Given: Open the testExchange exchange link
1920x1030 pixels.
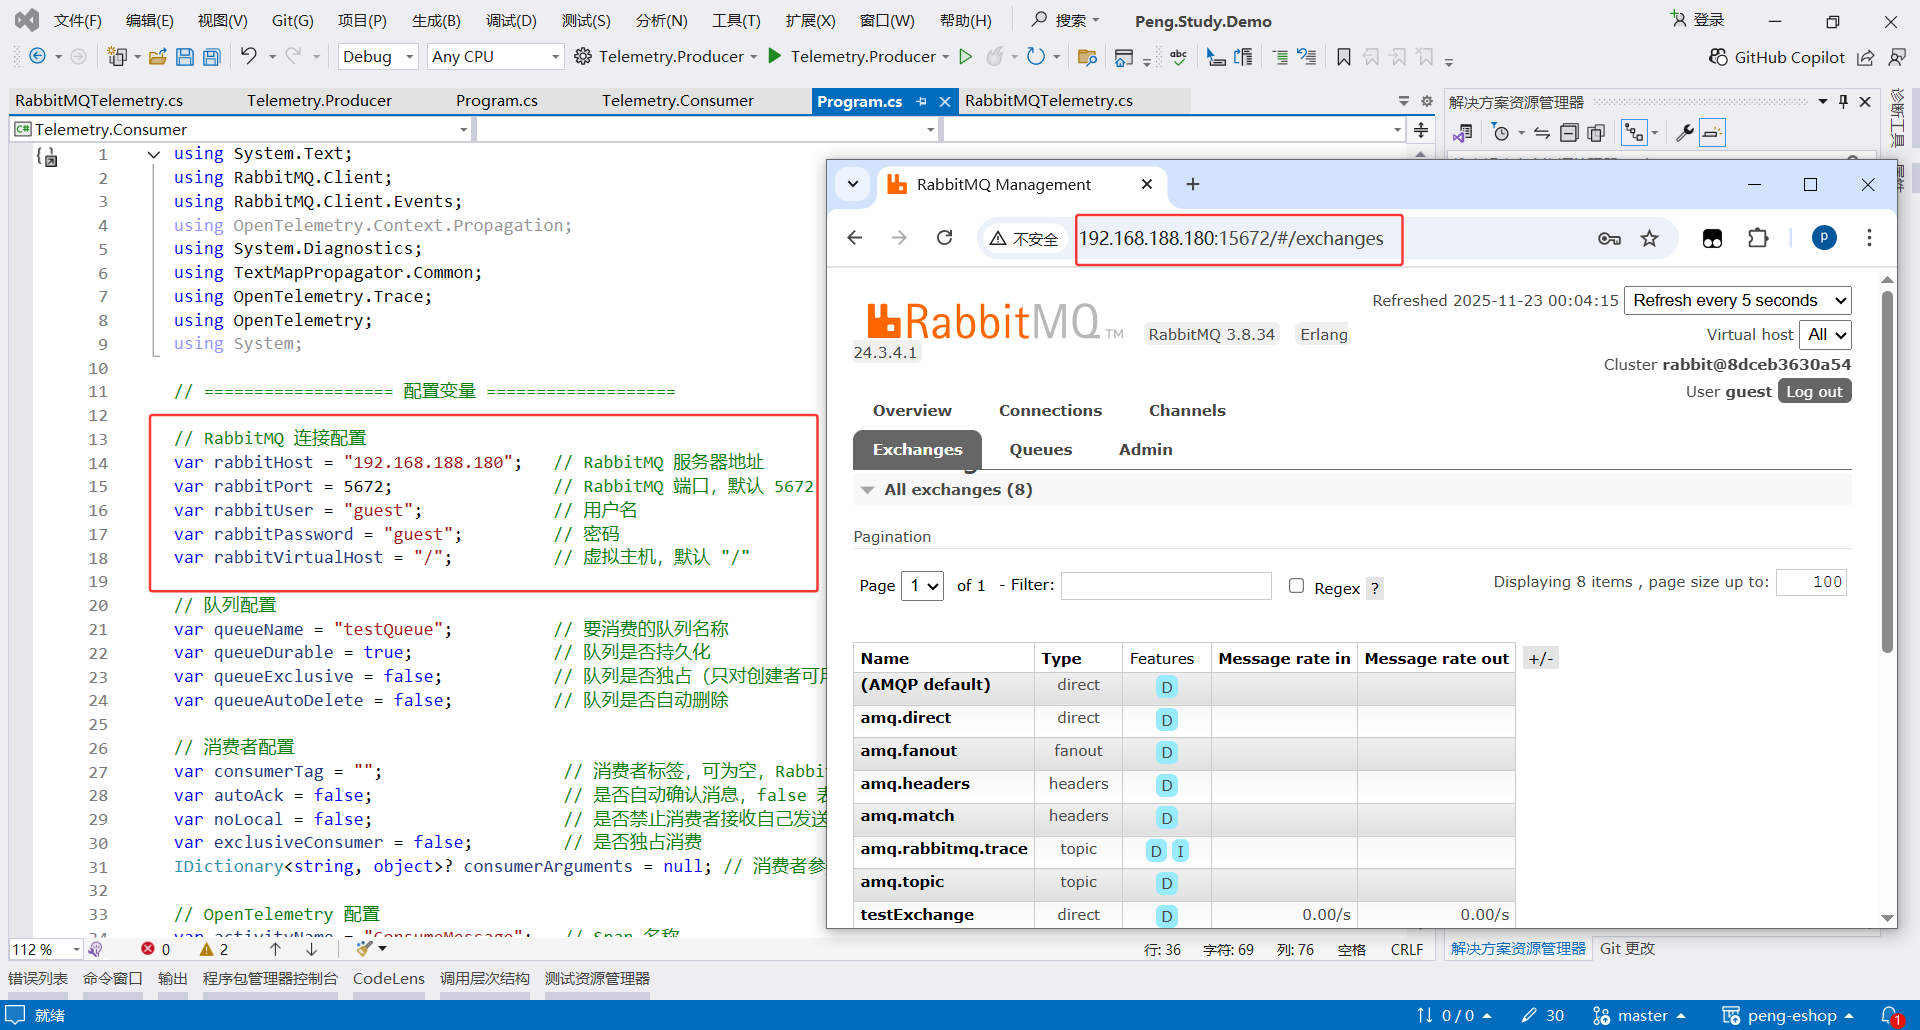Looking at the screenshot, I should (917, 915).
